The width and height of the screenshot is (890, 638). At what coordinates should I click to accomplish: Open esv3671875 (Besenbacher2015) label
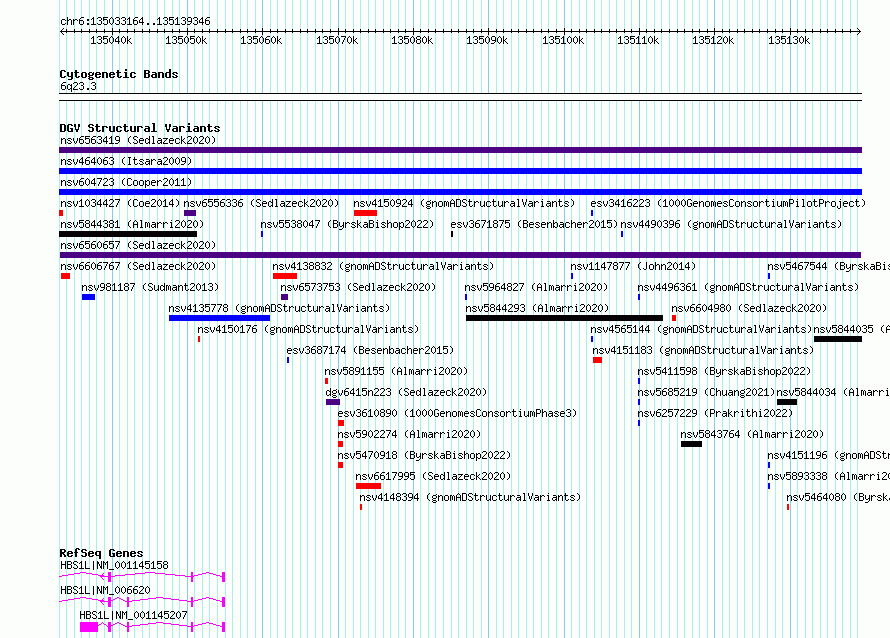pyautogui.click(x=534, y=224)
